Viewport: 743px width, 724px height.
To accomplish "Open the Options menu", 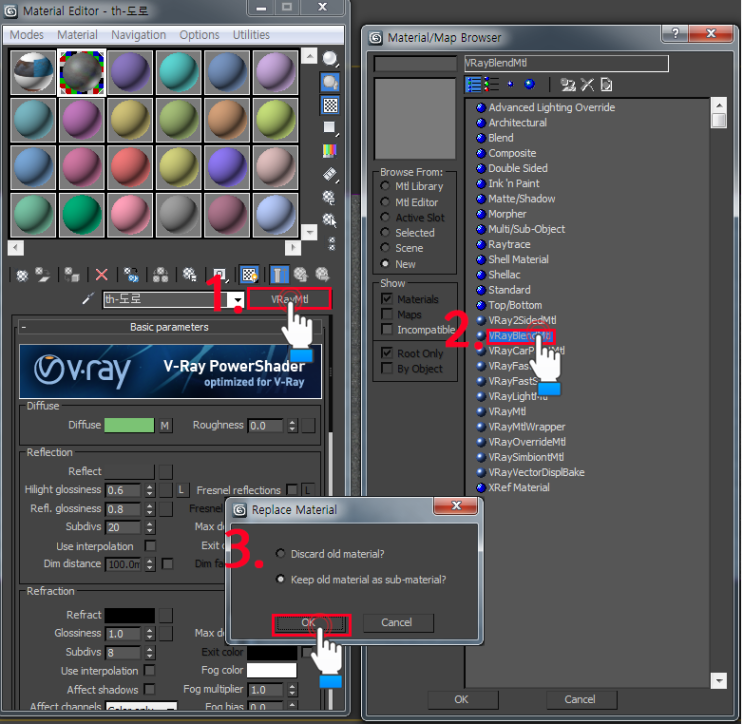I will point(199,35).
